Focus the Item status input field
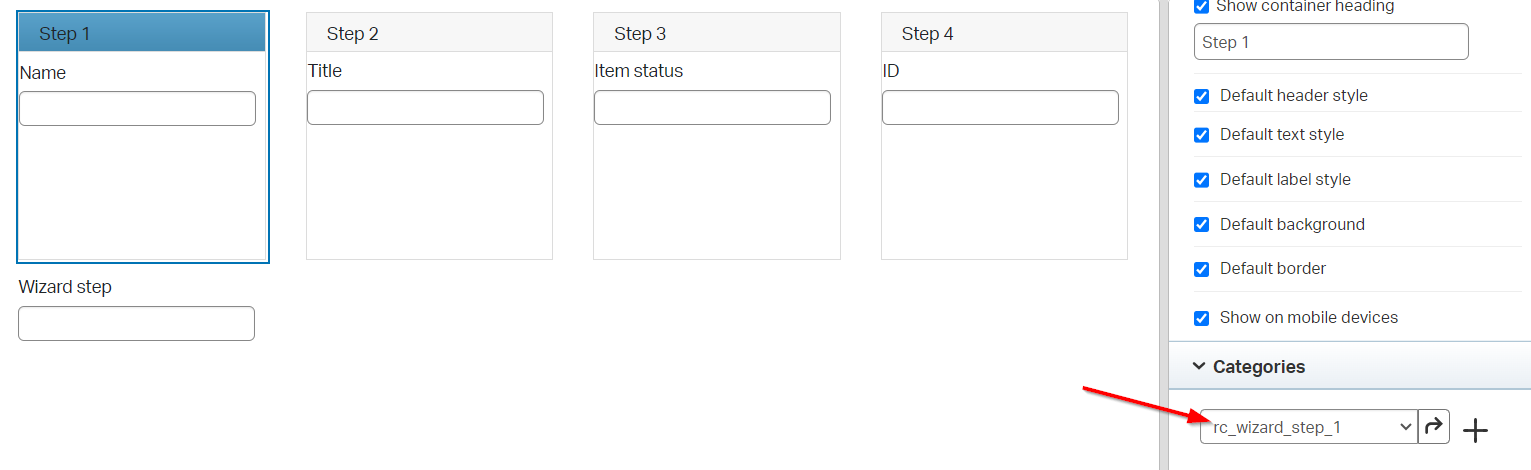Image resolution: width=1531 pixels, height=470 pixels. pos(712,108)
